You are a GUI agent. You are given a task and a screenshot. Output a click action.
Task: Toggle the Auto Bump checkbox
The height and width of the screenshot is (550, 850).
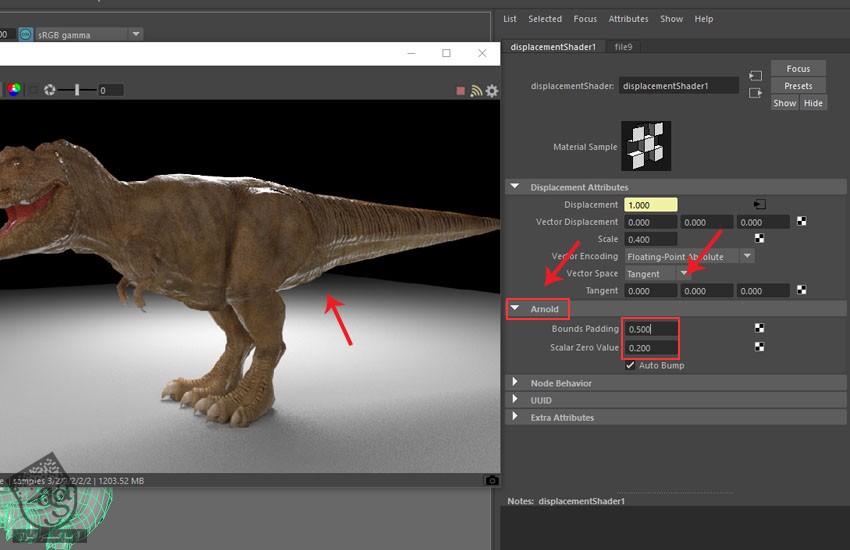click(630, 365)
